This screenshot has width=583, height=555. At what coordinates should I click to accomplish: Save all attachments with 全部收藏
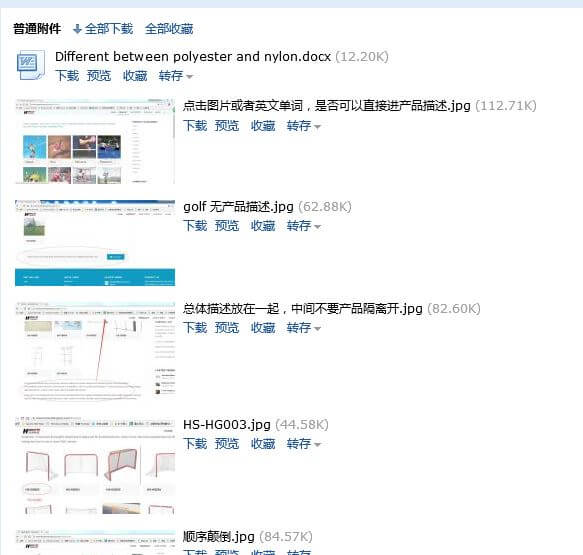[x=169, y=29]
